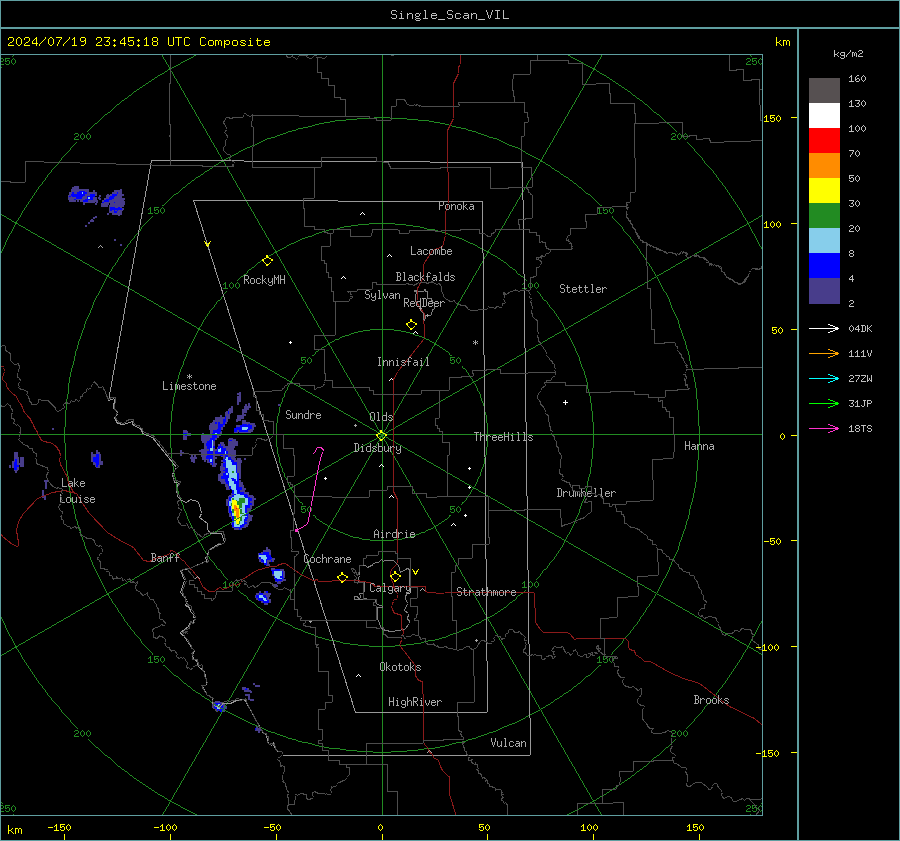Click the dark purple 2-4 swatch

click(824, 290)
